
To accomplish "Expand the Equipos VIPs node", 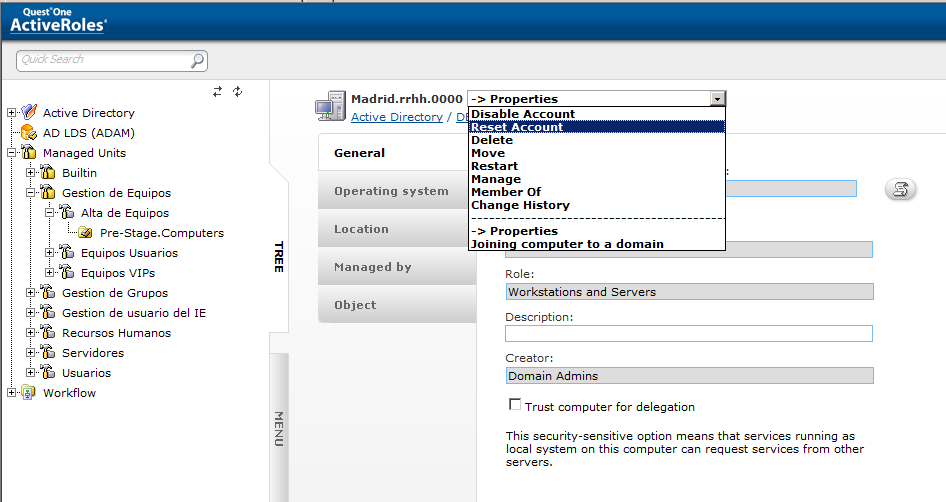I will (49, 273).
